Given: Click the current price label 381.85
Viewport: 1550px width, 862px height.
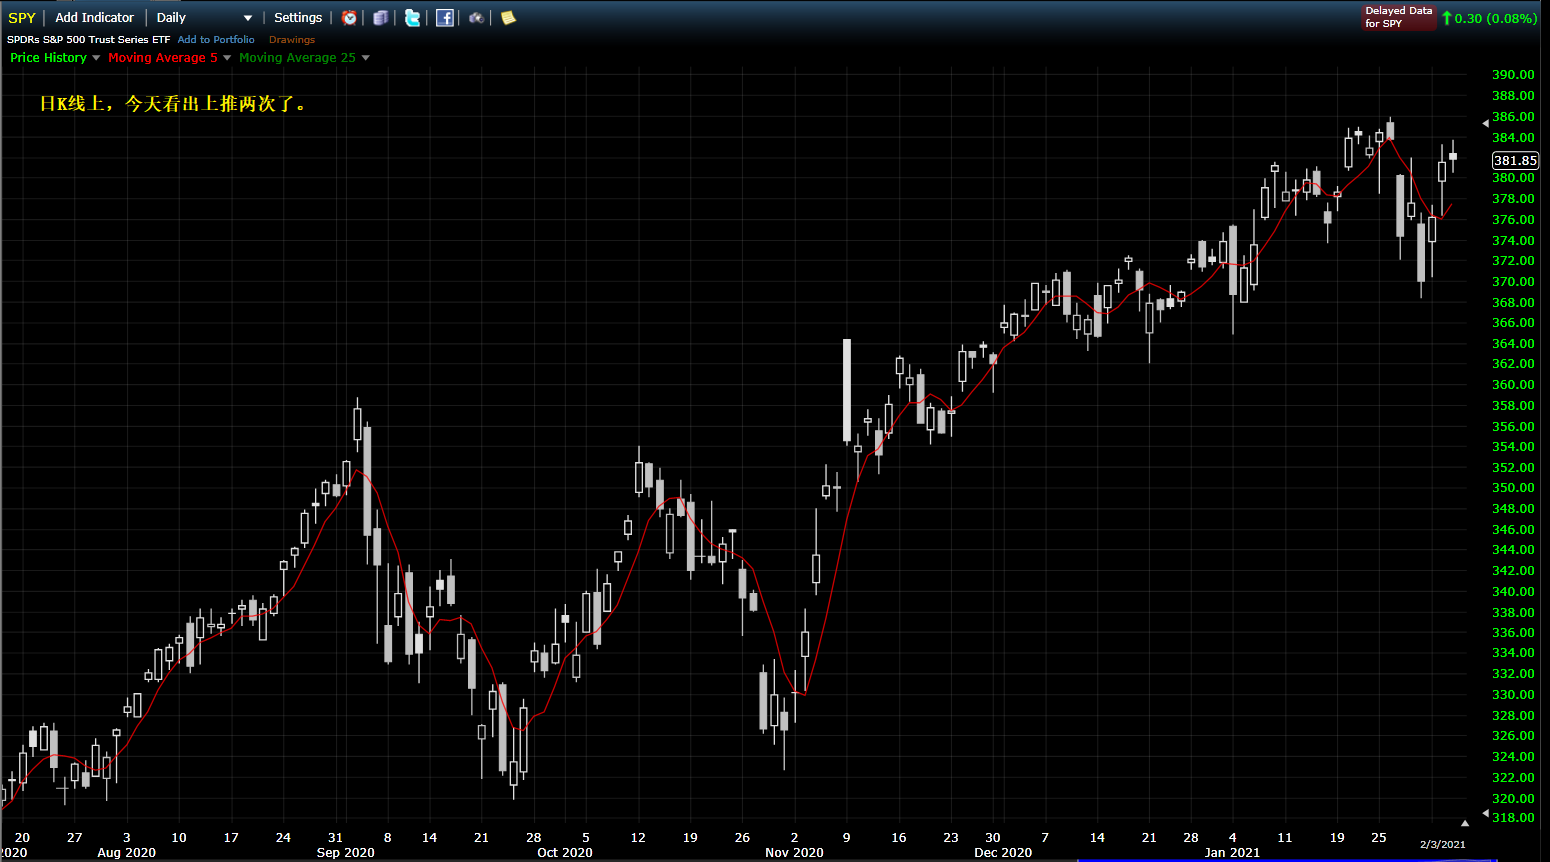Looking at the screenshot, I should 1515,160.
